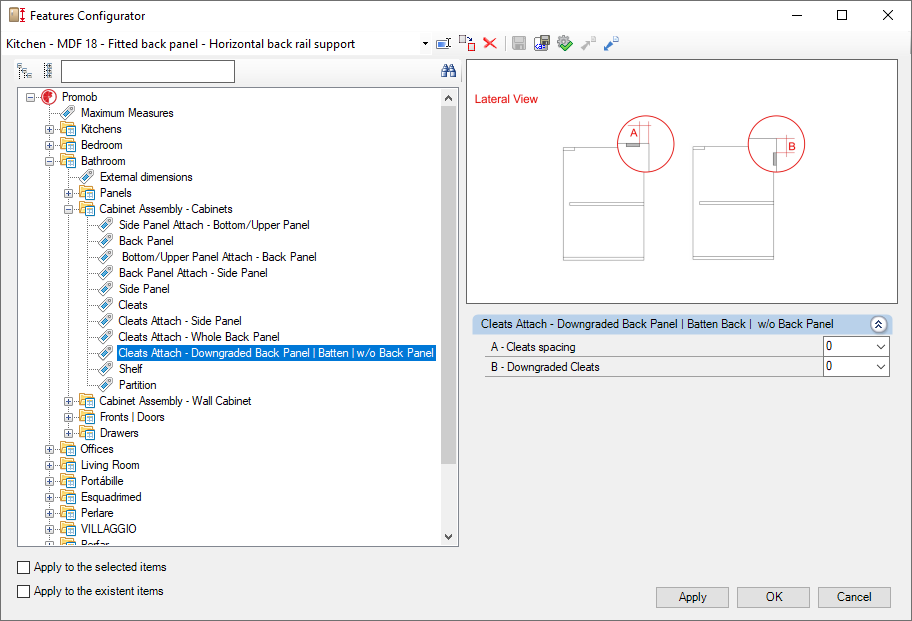
Task: Click the tag icon beside Cleats
Action: 105,305
